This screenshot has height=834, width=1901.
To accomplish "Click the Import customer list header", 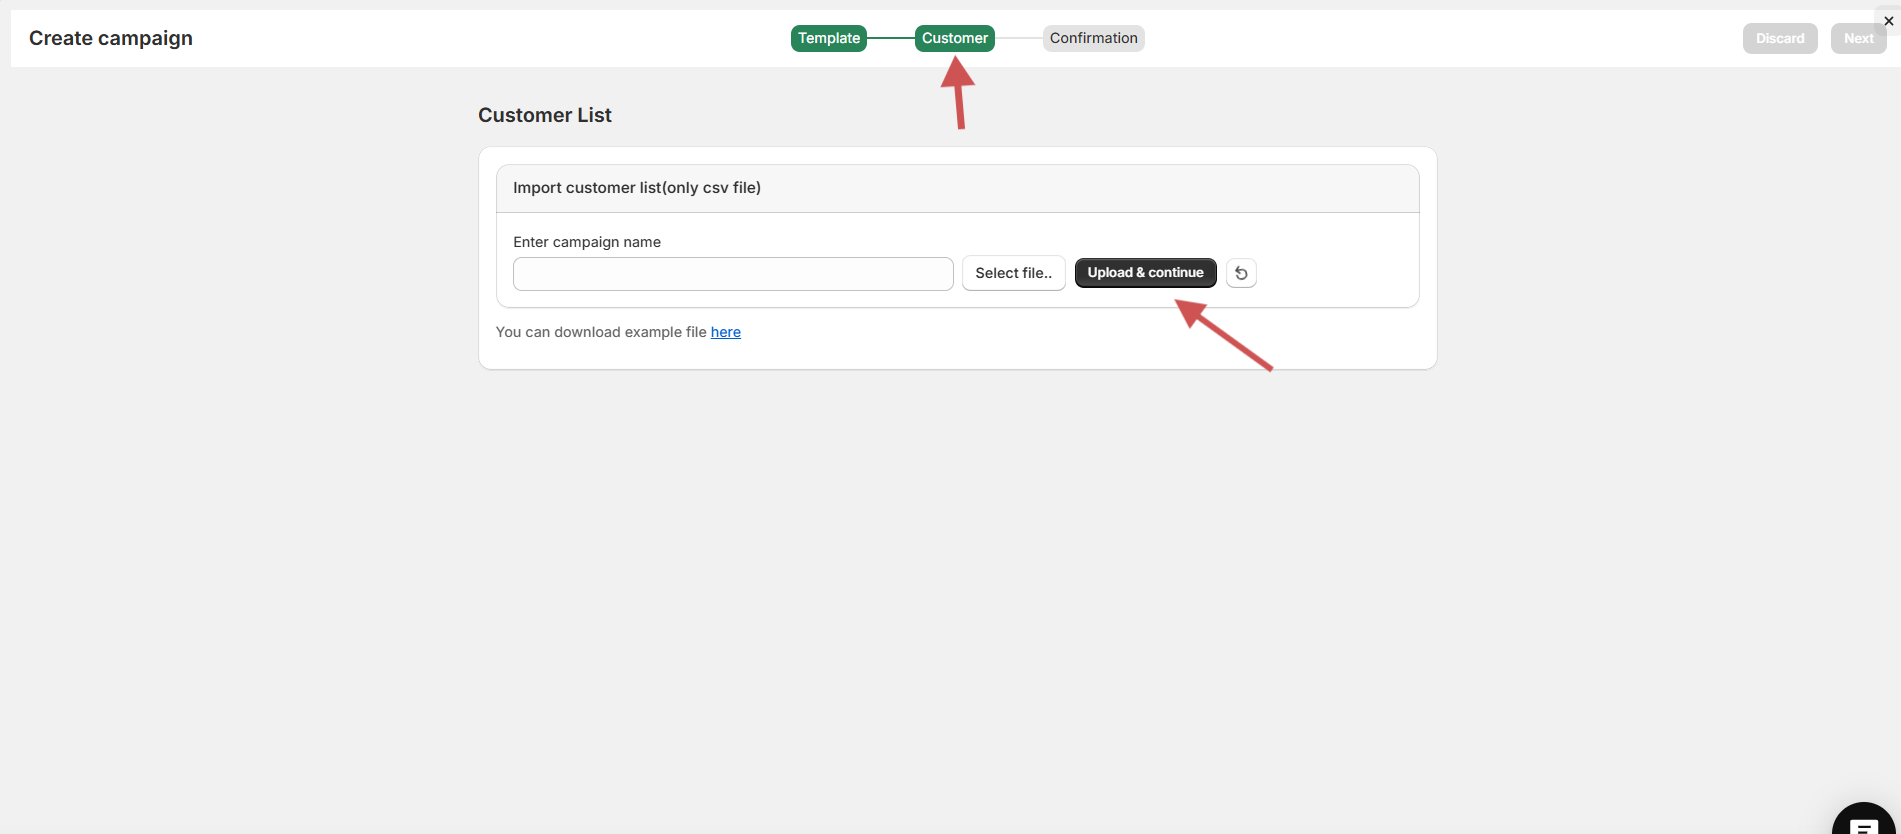I will pyautogui.click(x=637, y=188).
